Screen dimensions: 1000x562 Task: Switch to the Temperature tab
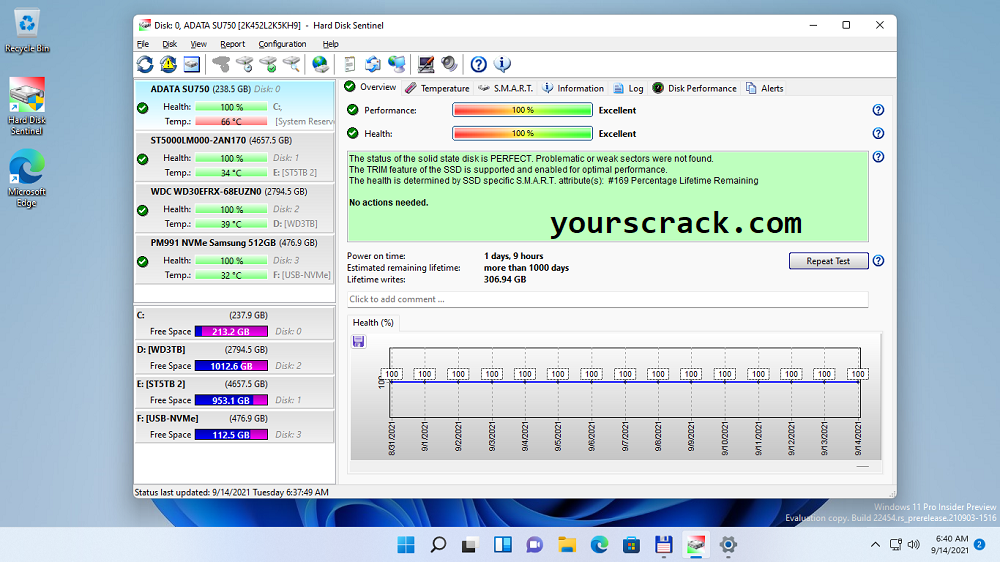click(x=438, y=89)
